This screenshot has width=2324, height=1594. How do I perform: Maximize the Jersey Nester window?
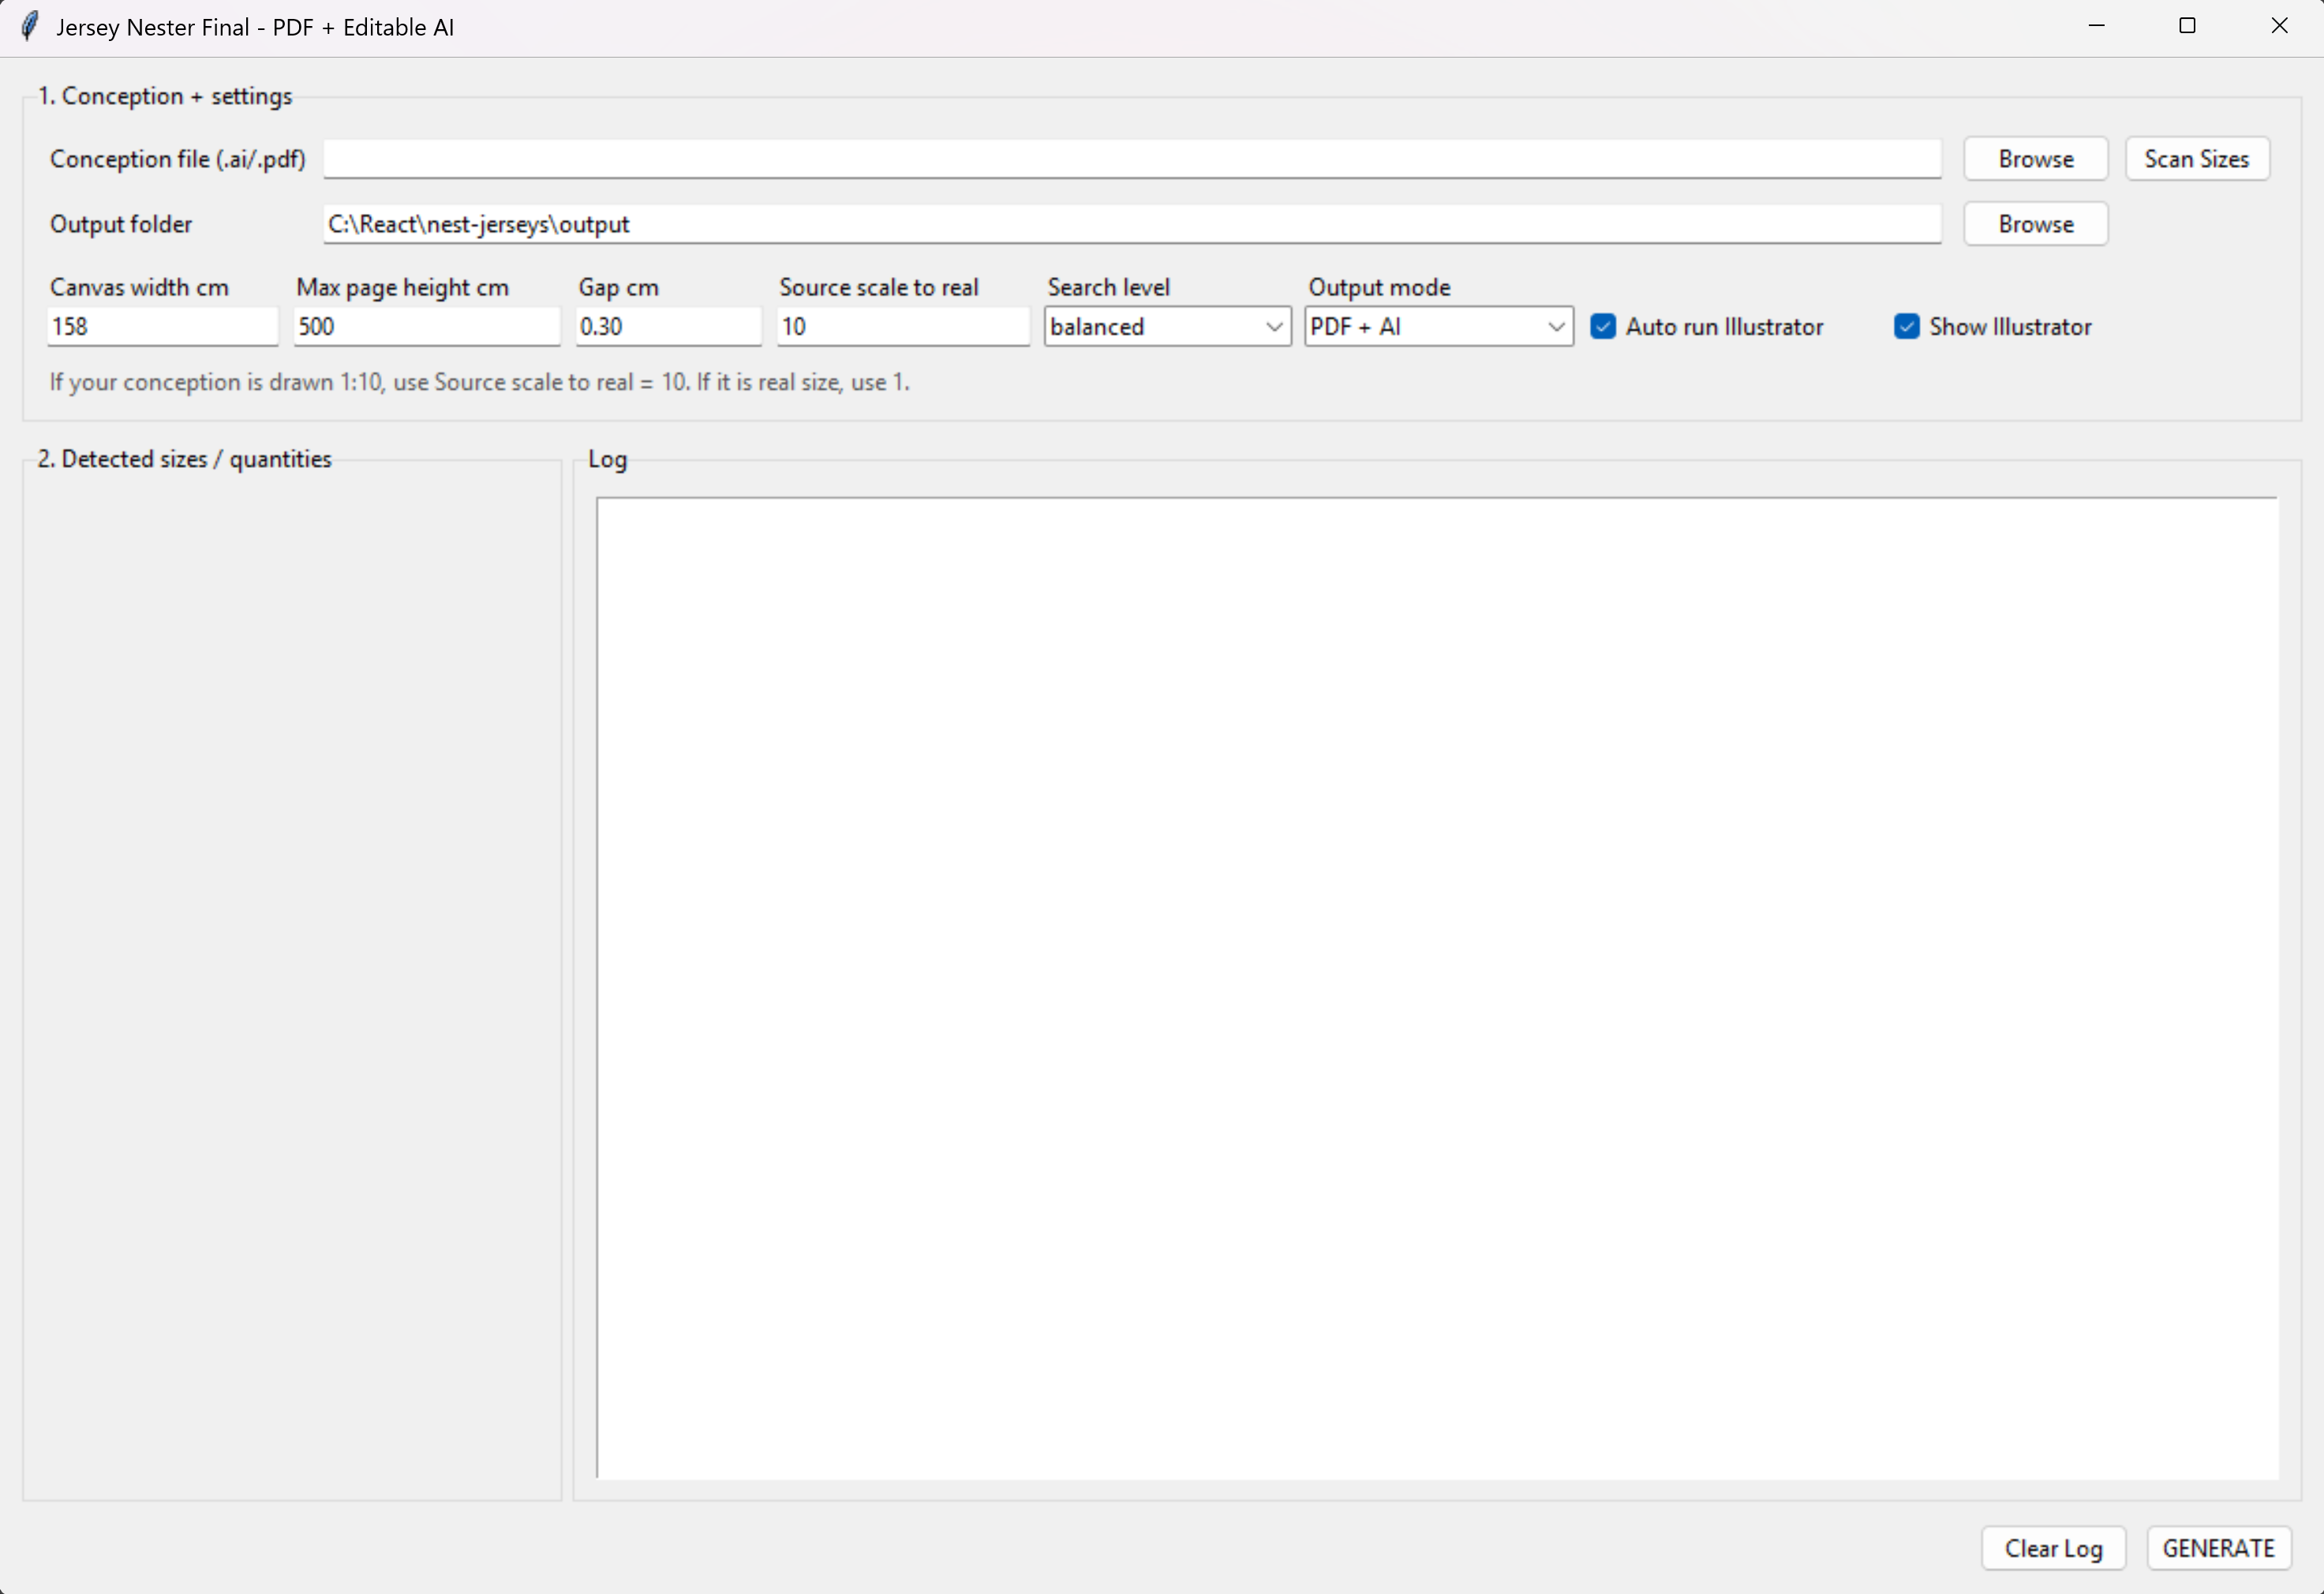coord(2187,26)
